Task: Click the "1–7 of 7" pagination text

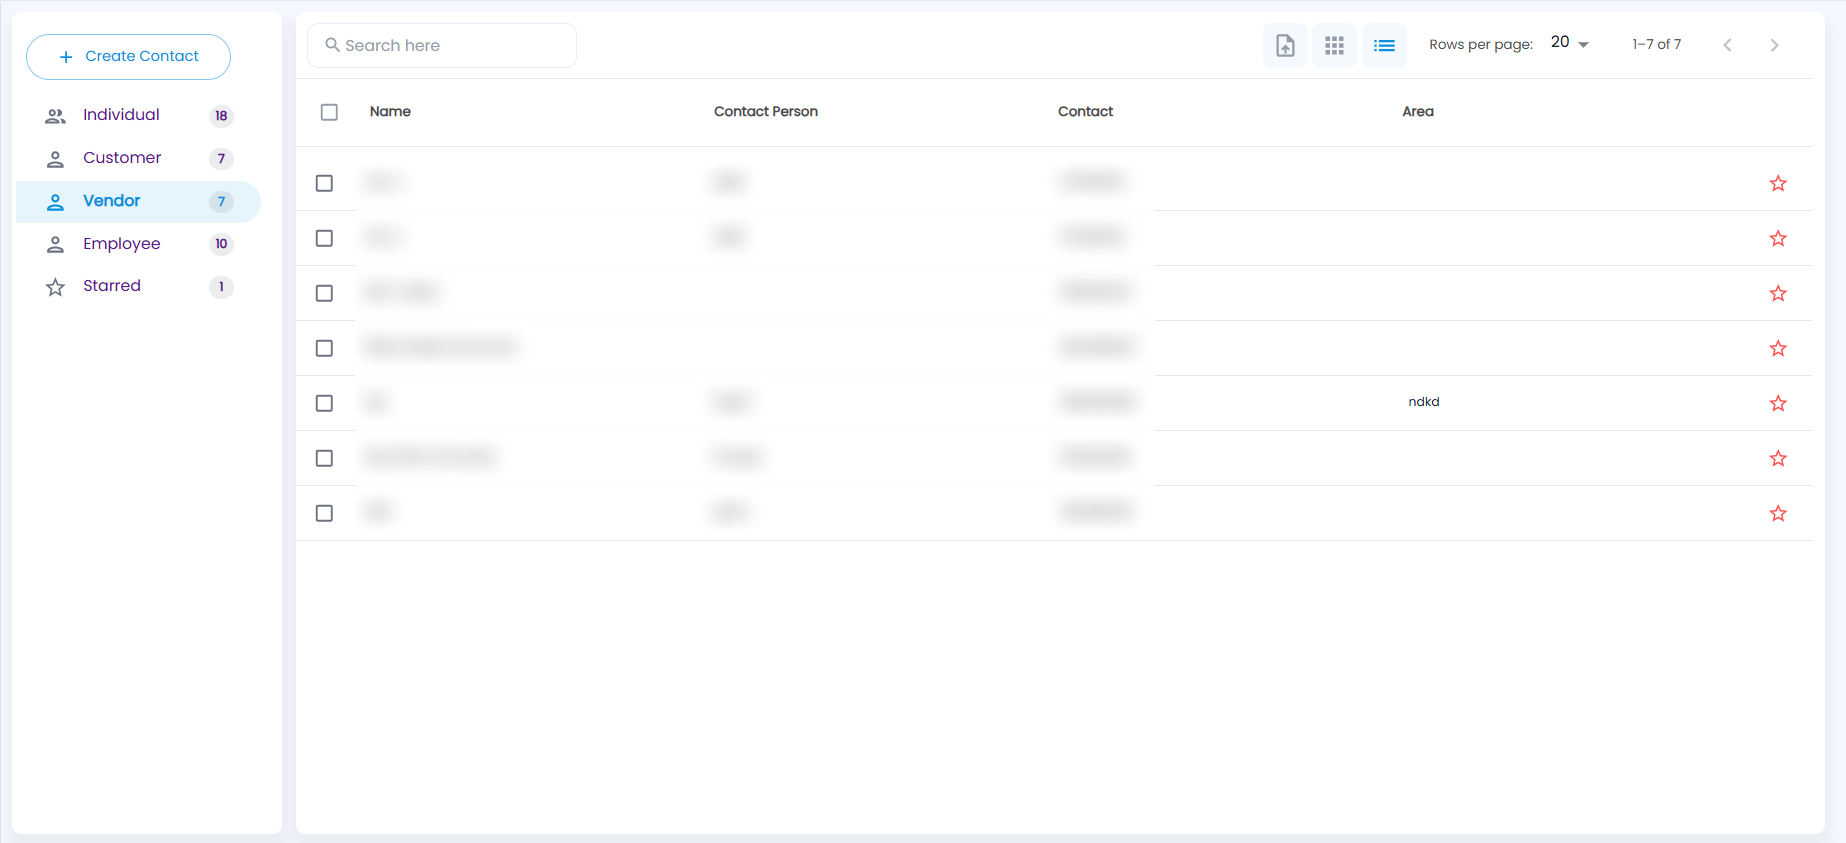Action: [x=1657, y=44]
